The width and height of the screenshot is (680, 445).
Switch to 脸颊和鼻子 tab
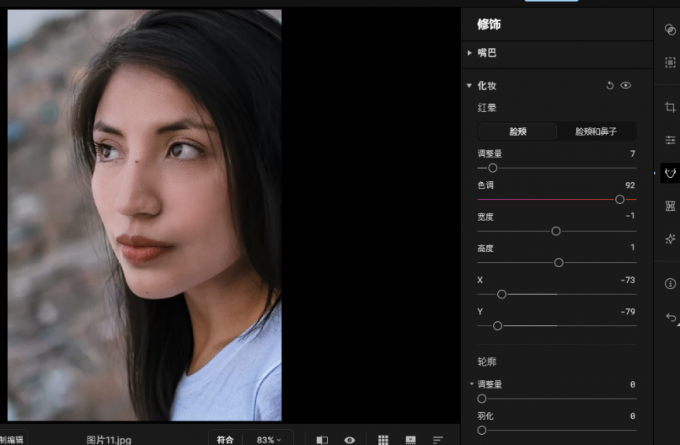click(x=595, y=131)
